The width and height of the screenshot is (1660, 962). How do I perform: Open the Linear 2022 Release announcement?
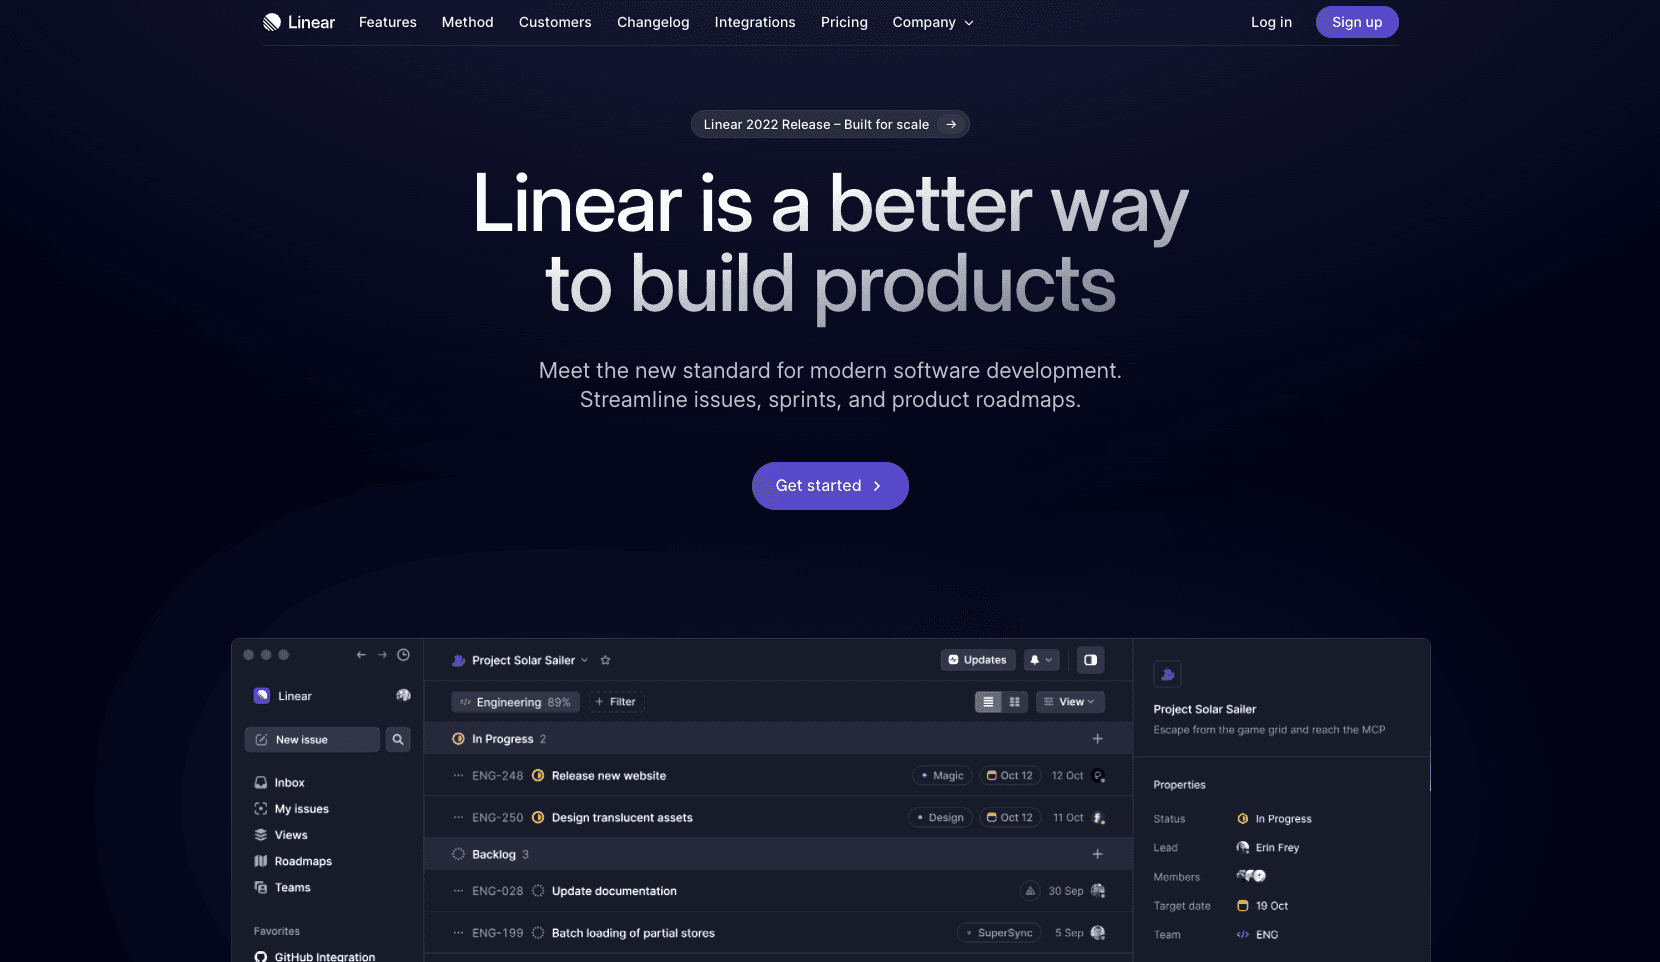pos(830,124)
